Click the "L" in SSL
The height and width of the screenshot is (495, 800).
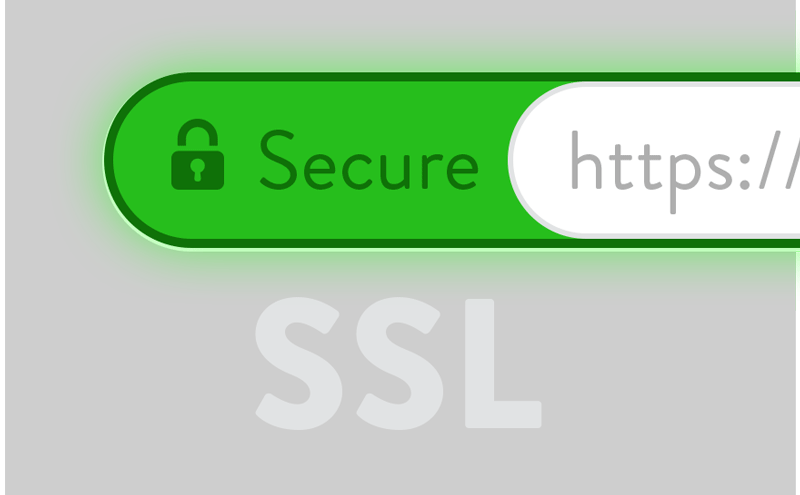point(503,363)
